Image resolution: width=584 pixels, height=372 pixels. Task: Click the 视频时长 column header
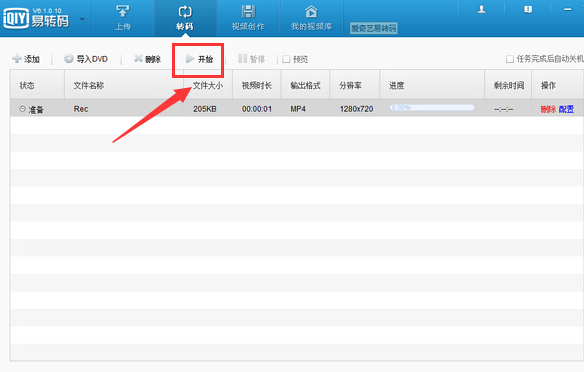(257, 85)
